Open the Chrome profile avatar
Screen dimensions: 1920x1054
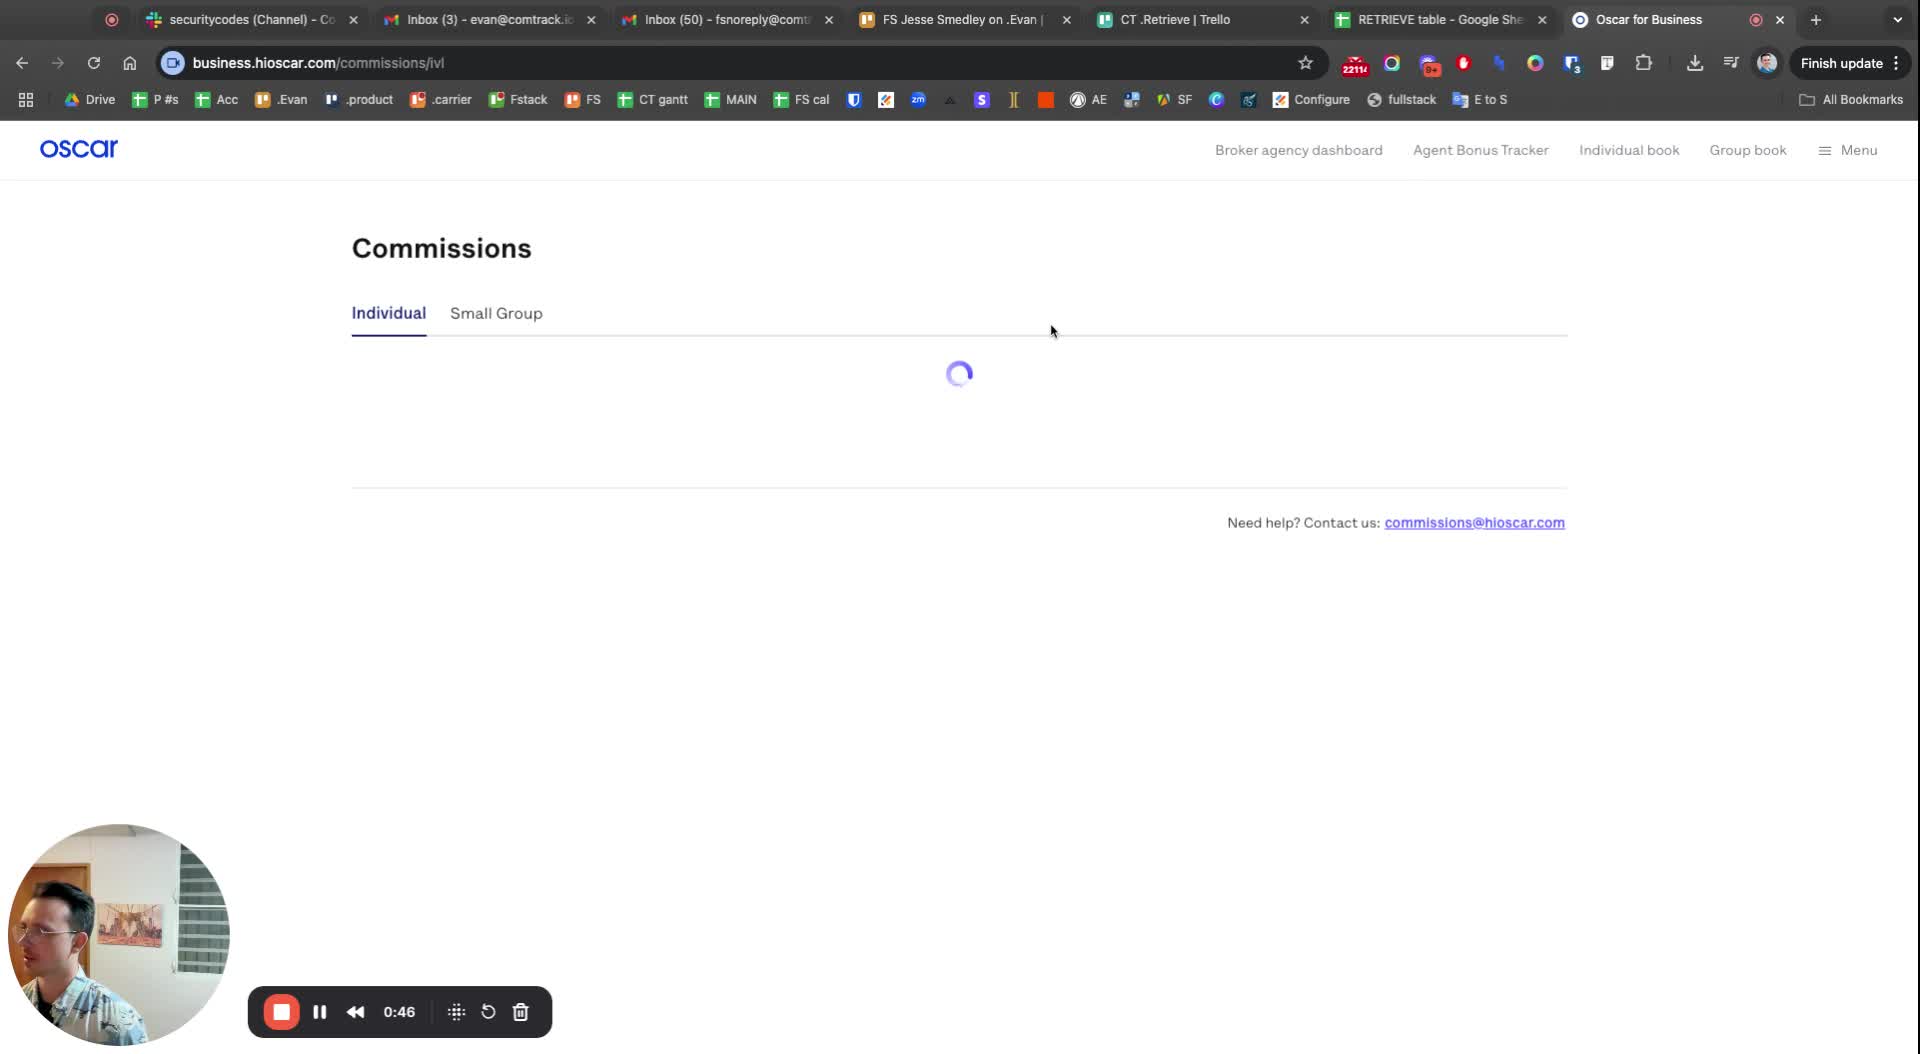[1767, 63]
